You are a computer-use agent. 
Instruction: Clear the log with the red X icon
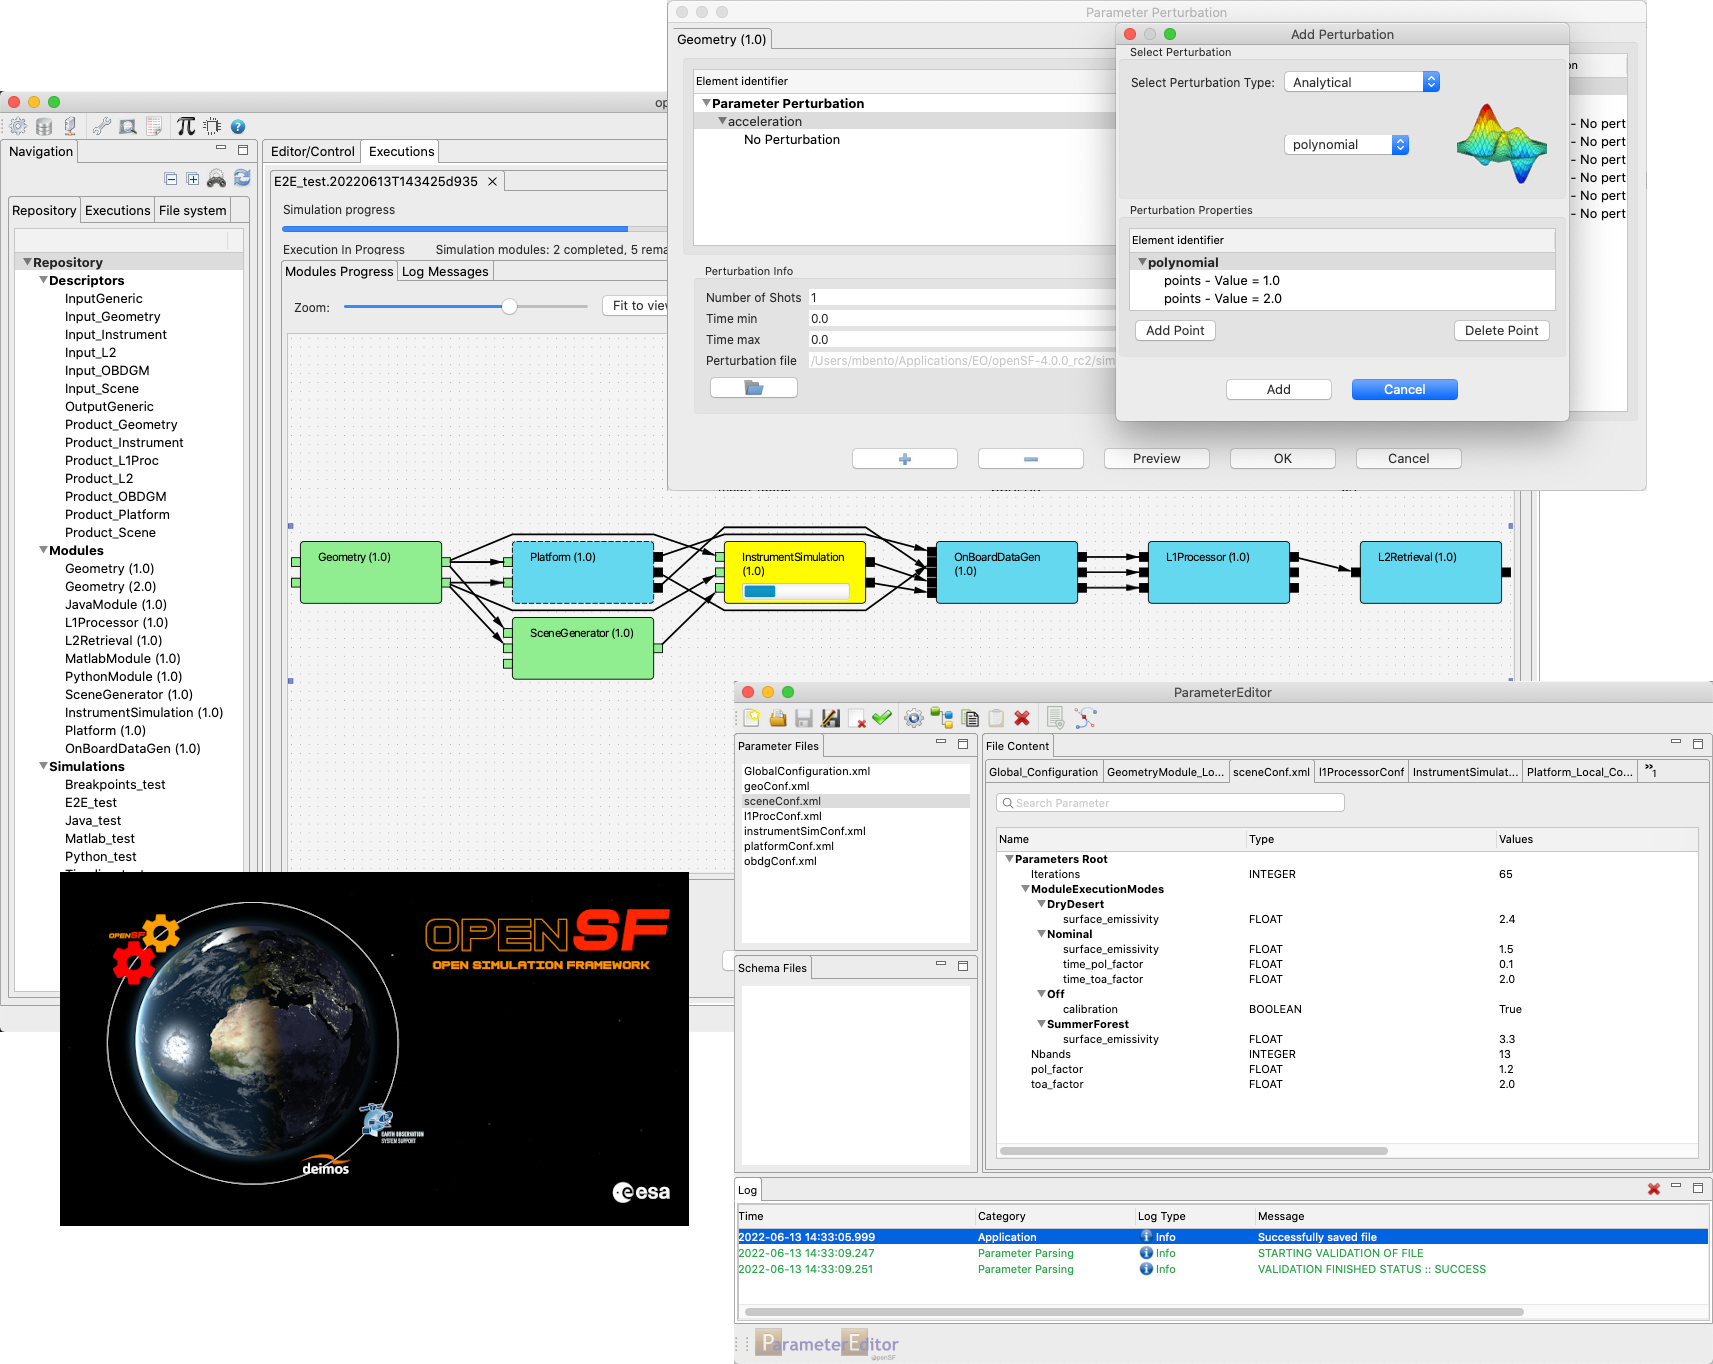1654,1189
